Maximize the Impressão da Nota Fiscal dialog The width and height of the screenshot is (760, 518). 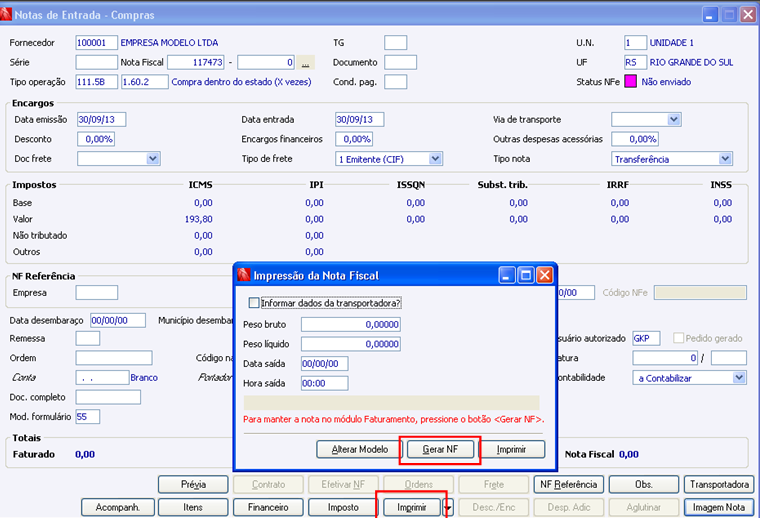coord(525,276)
